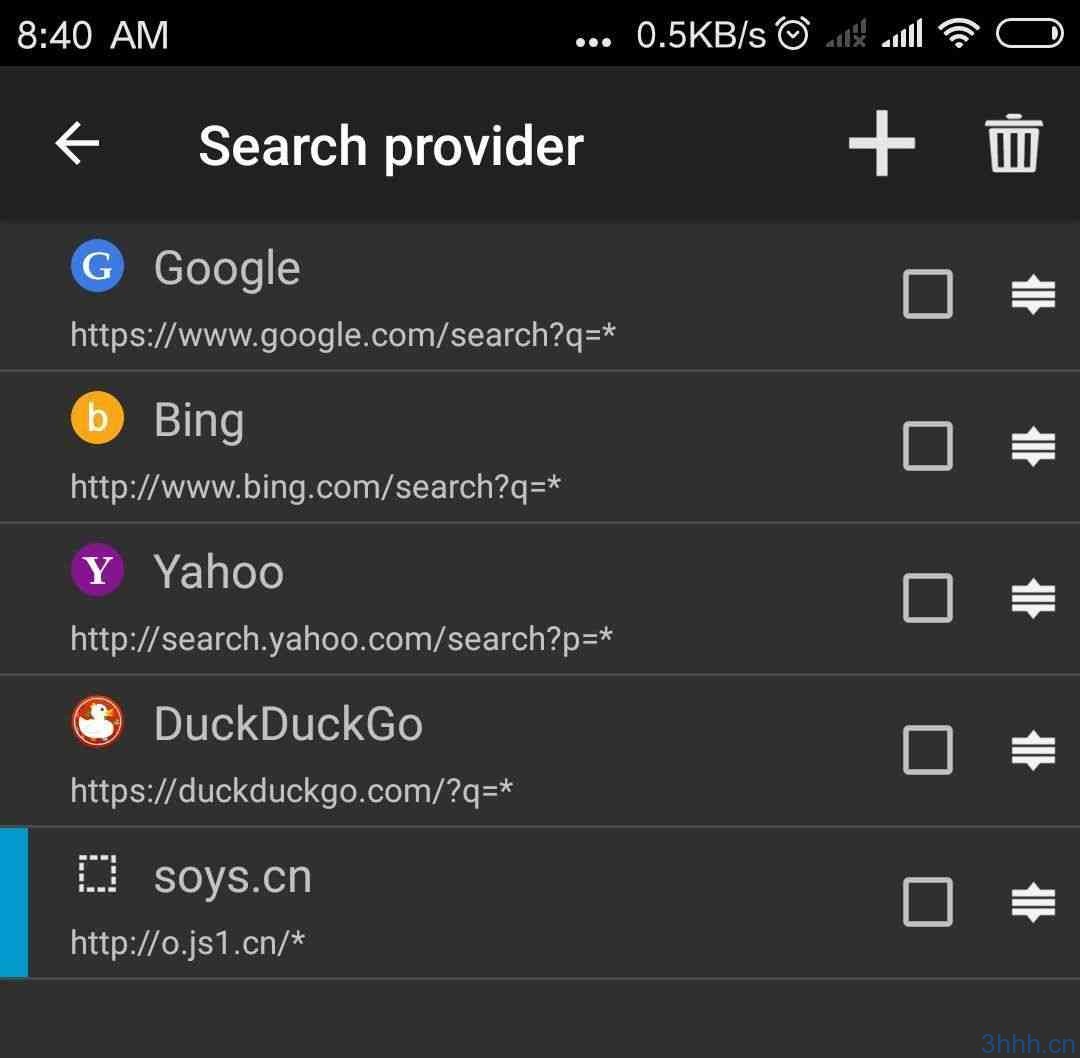The image size is (1080, 1058).
Task: Tap the back arrow icon
Action: tap(77, 144)
